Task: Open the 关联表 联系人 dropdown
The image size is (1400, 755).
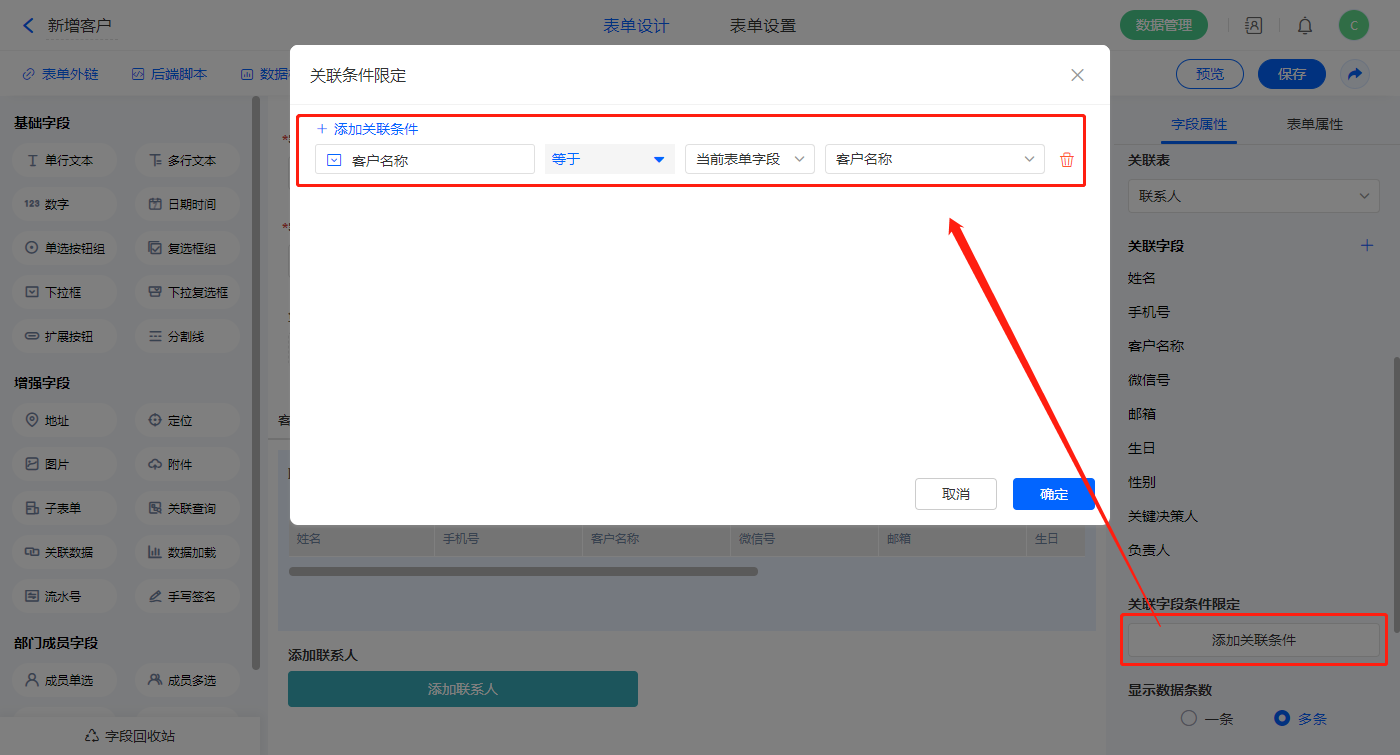Action: point(1253,196)
